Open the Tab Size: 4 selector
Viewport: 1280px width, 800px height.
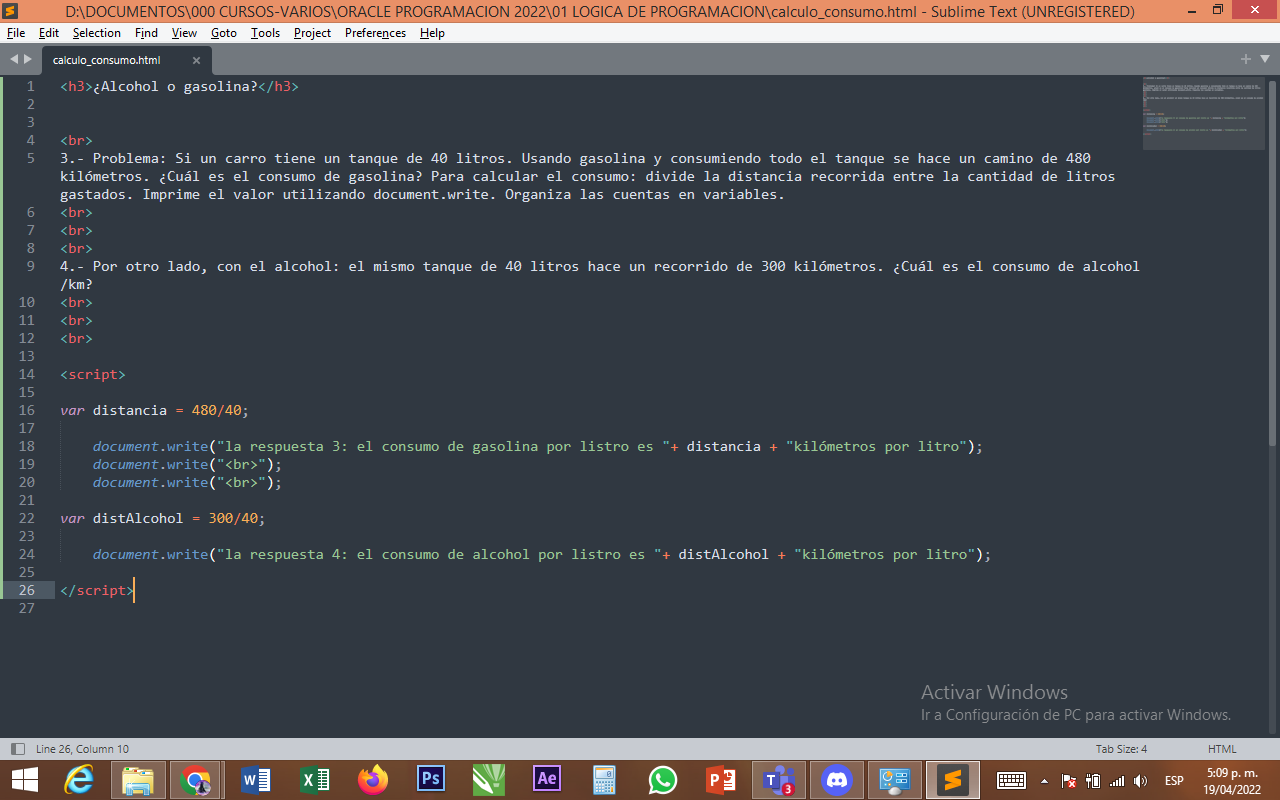pos(1121,749)
